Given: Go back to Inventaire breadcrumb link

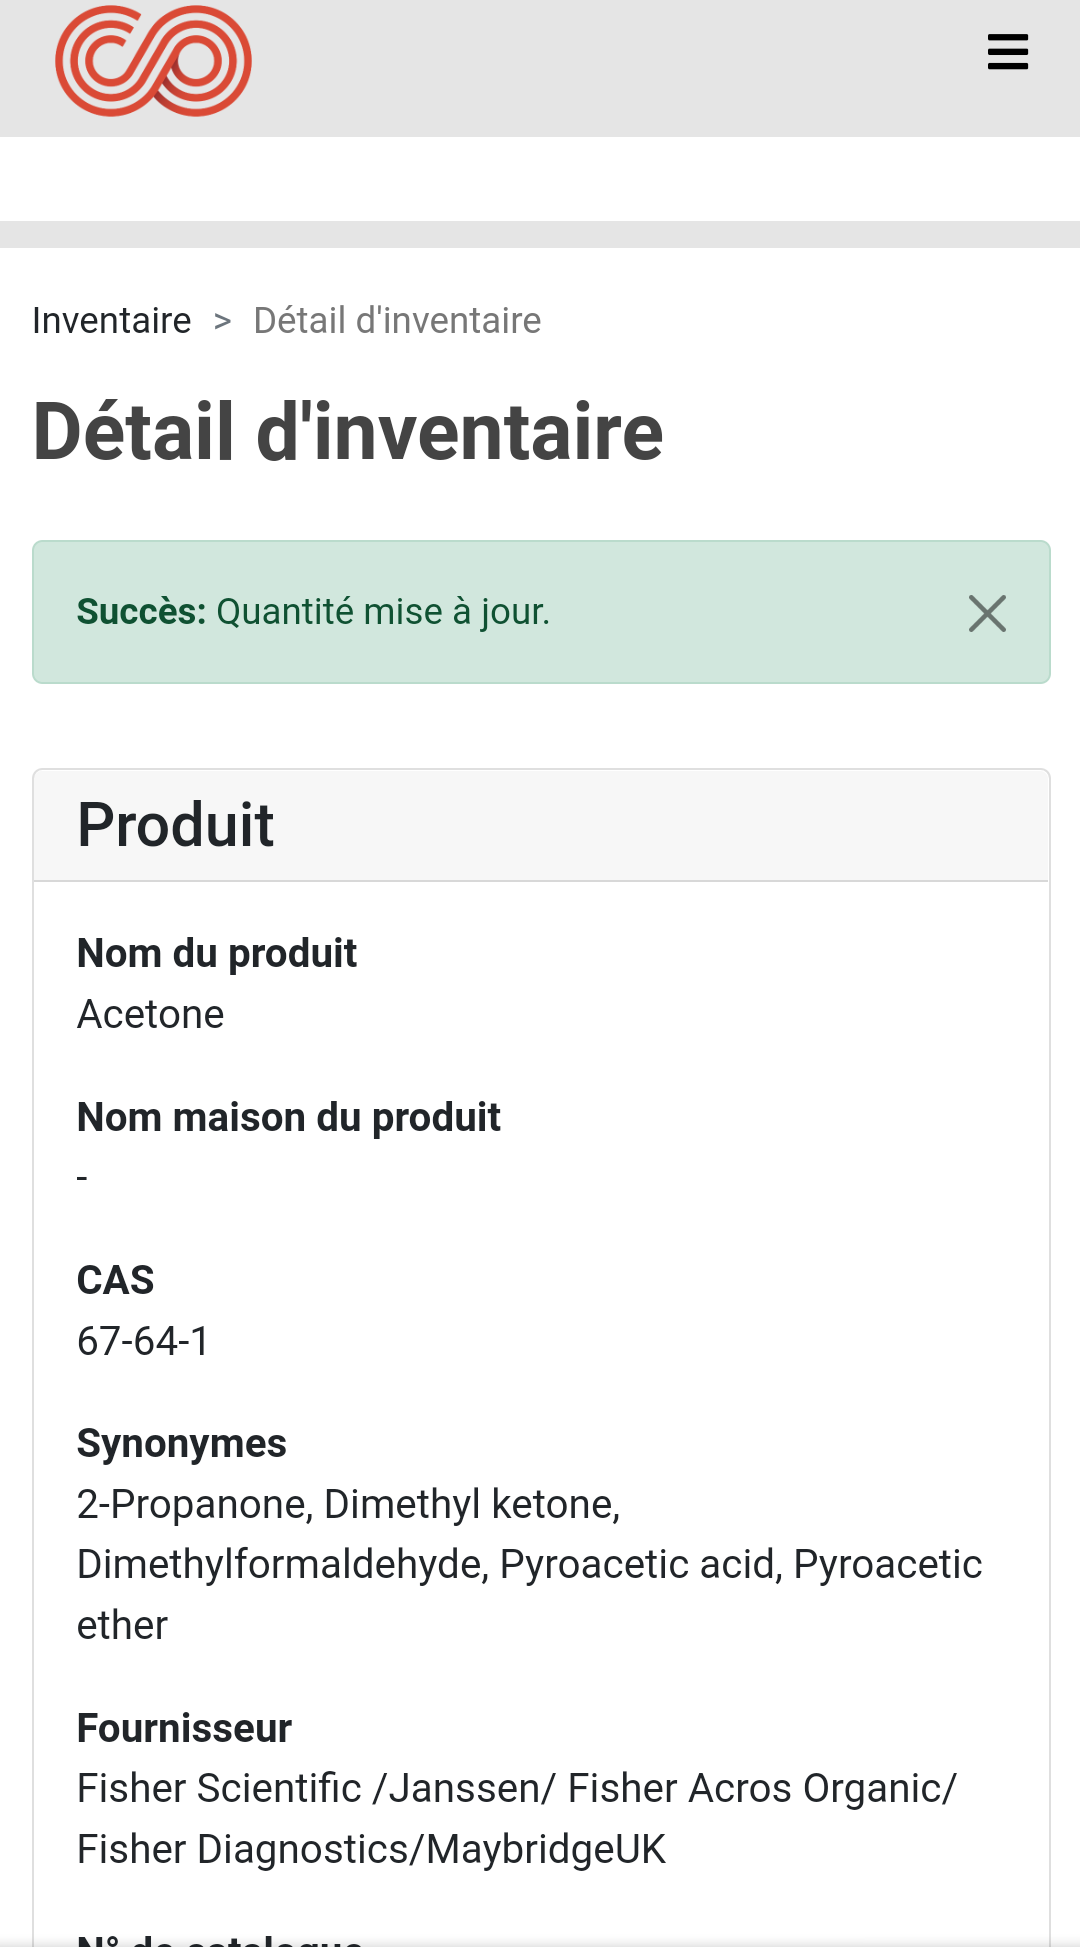Looking at the screenshot, I should click(x=111, y=321).
